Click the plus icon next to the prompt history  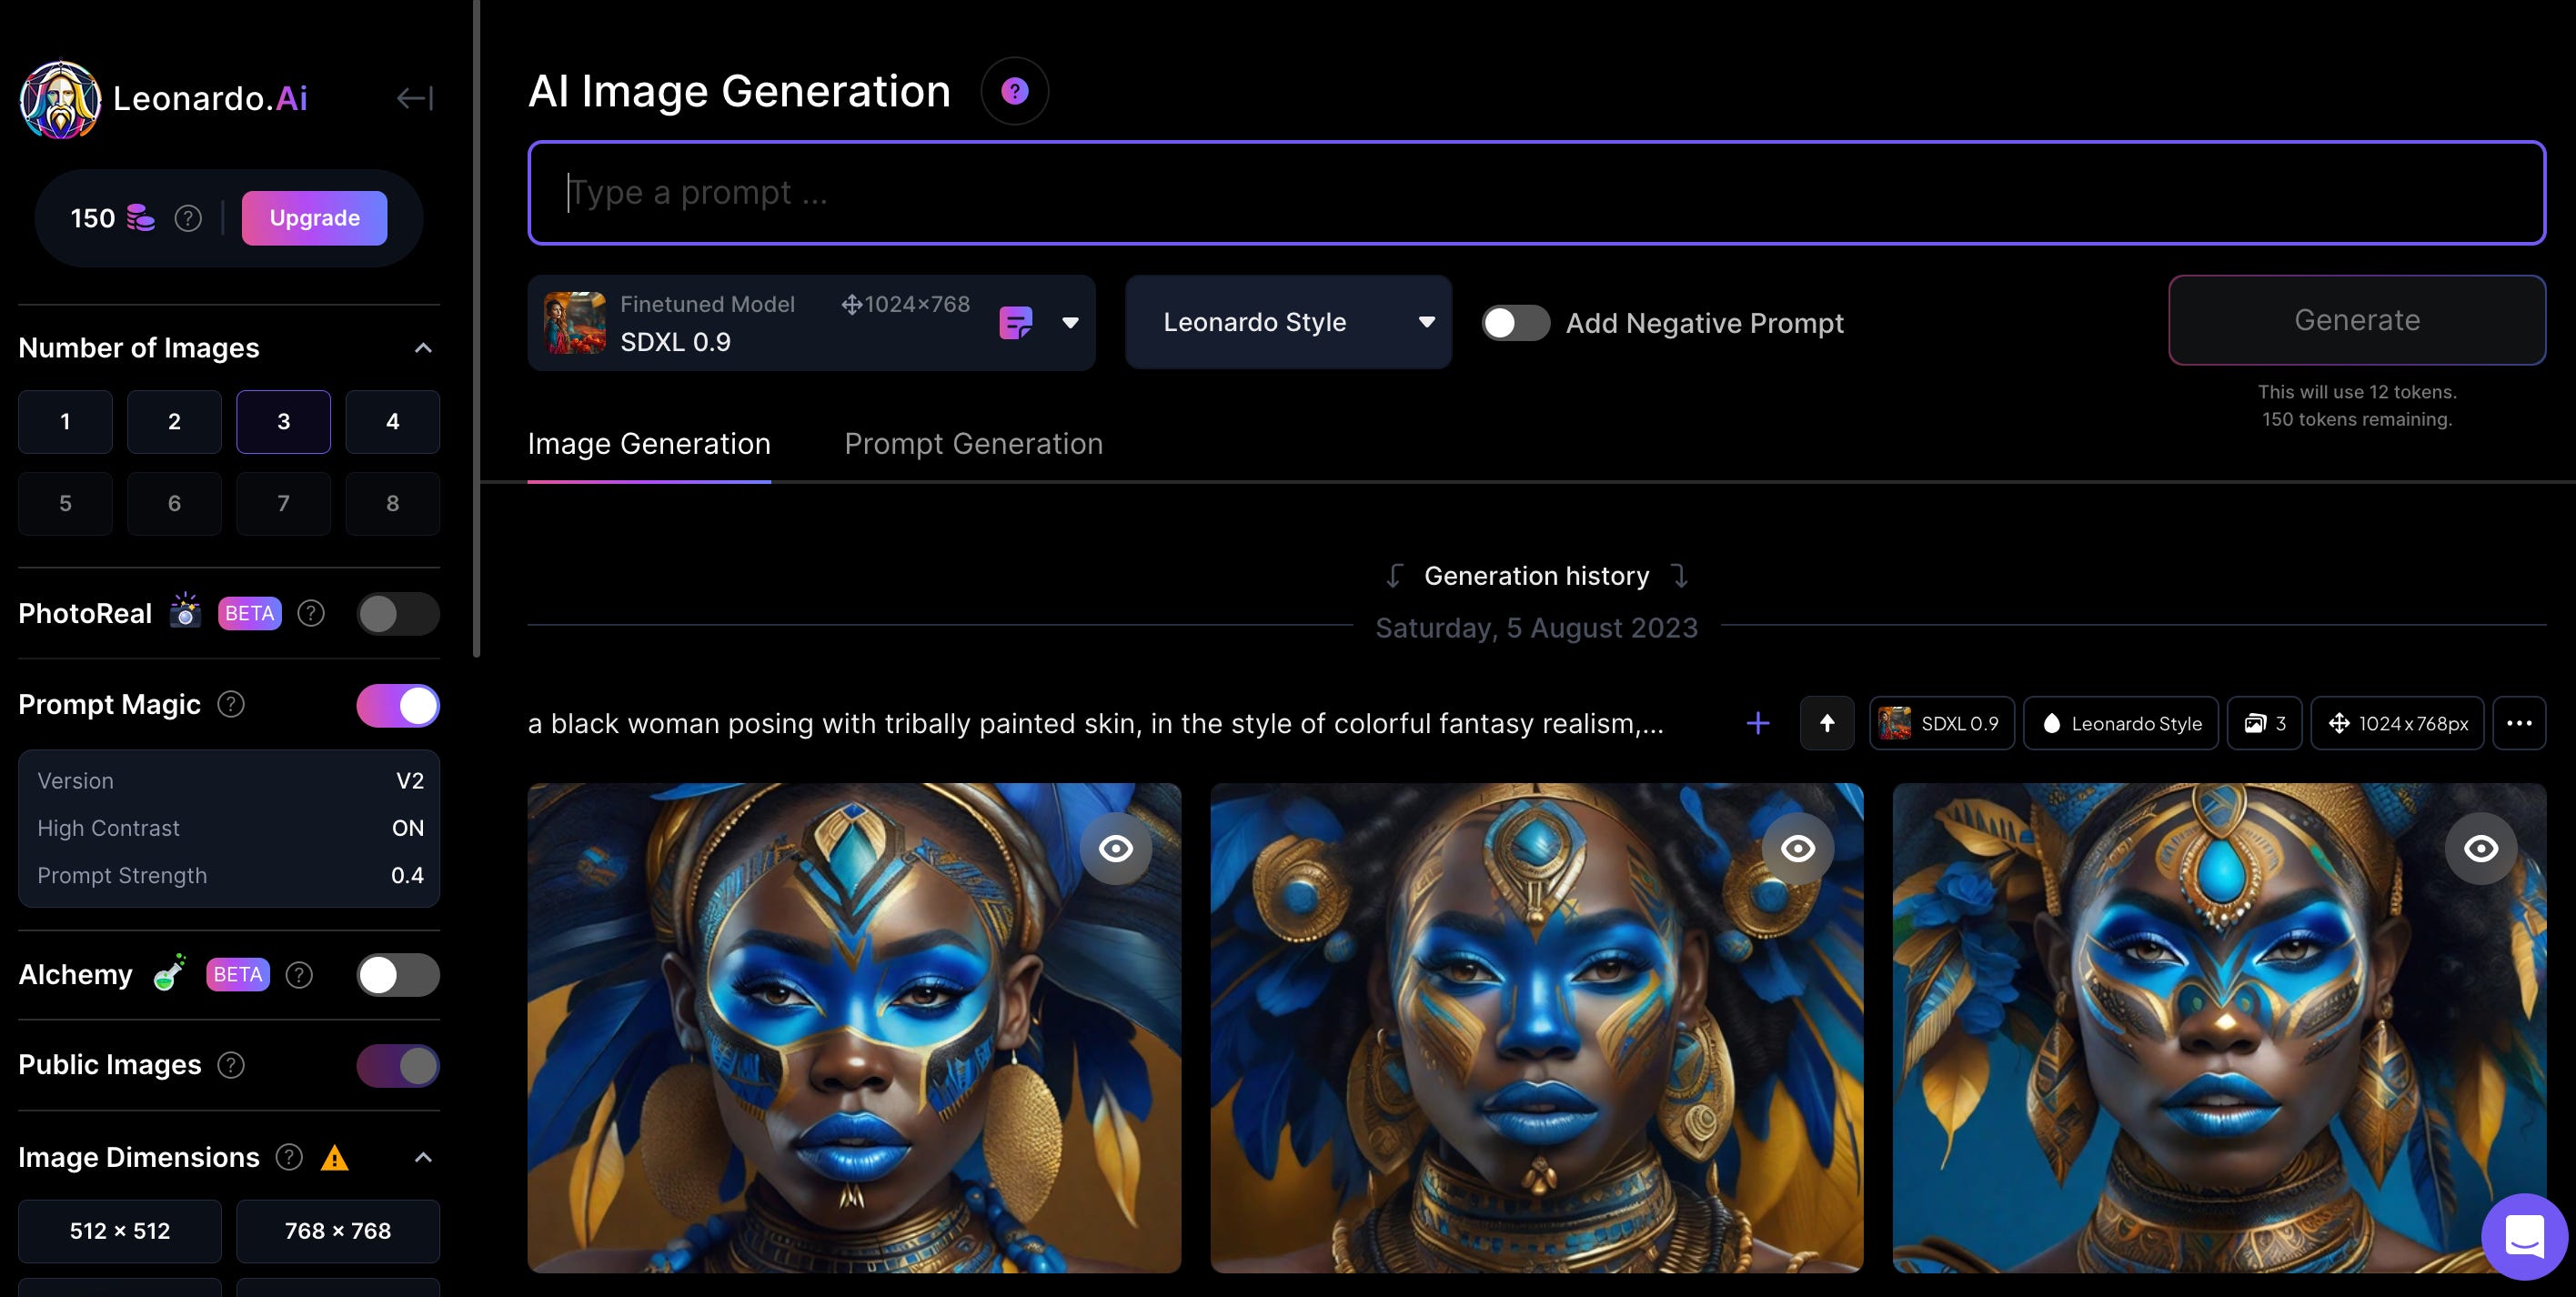pyautogui.click(x=1757, y=723)
